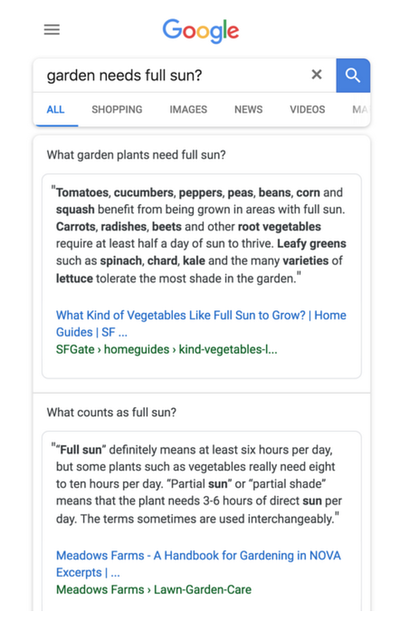400x631 pixels.
Task: Click 'Guides | SF ...' title continuation
Action: [x=91, y=332]
